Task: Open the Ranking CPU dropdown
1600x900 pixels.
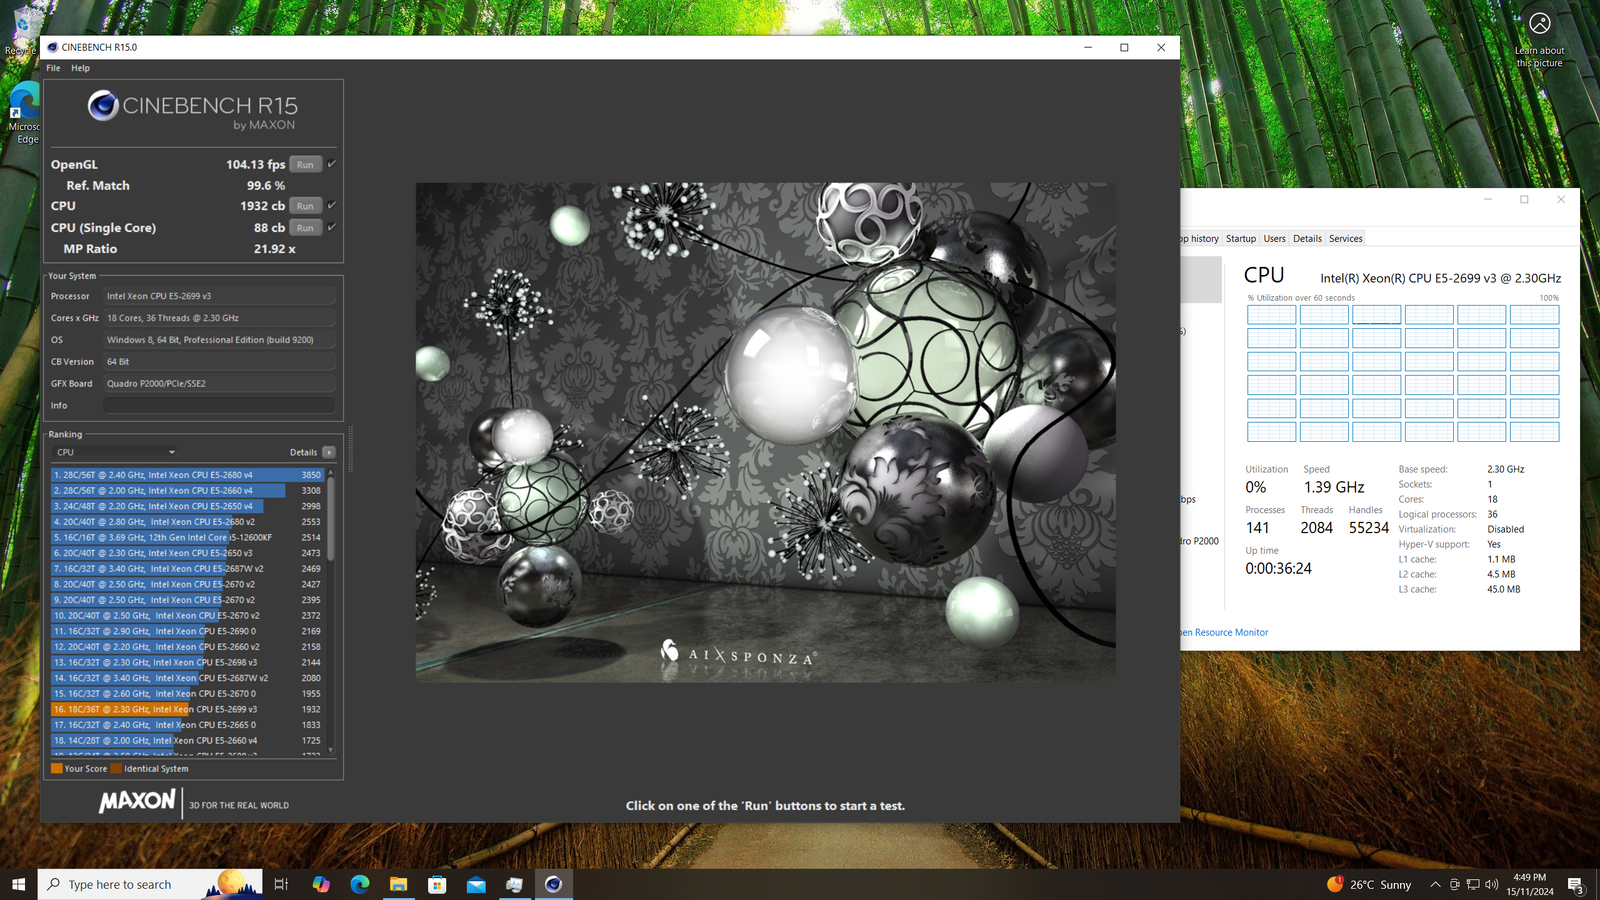Action: [115, 452]
